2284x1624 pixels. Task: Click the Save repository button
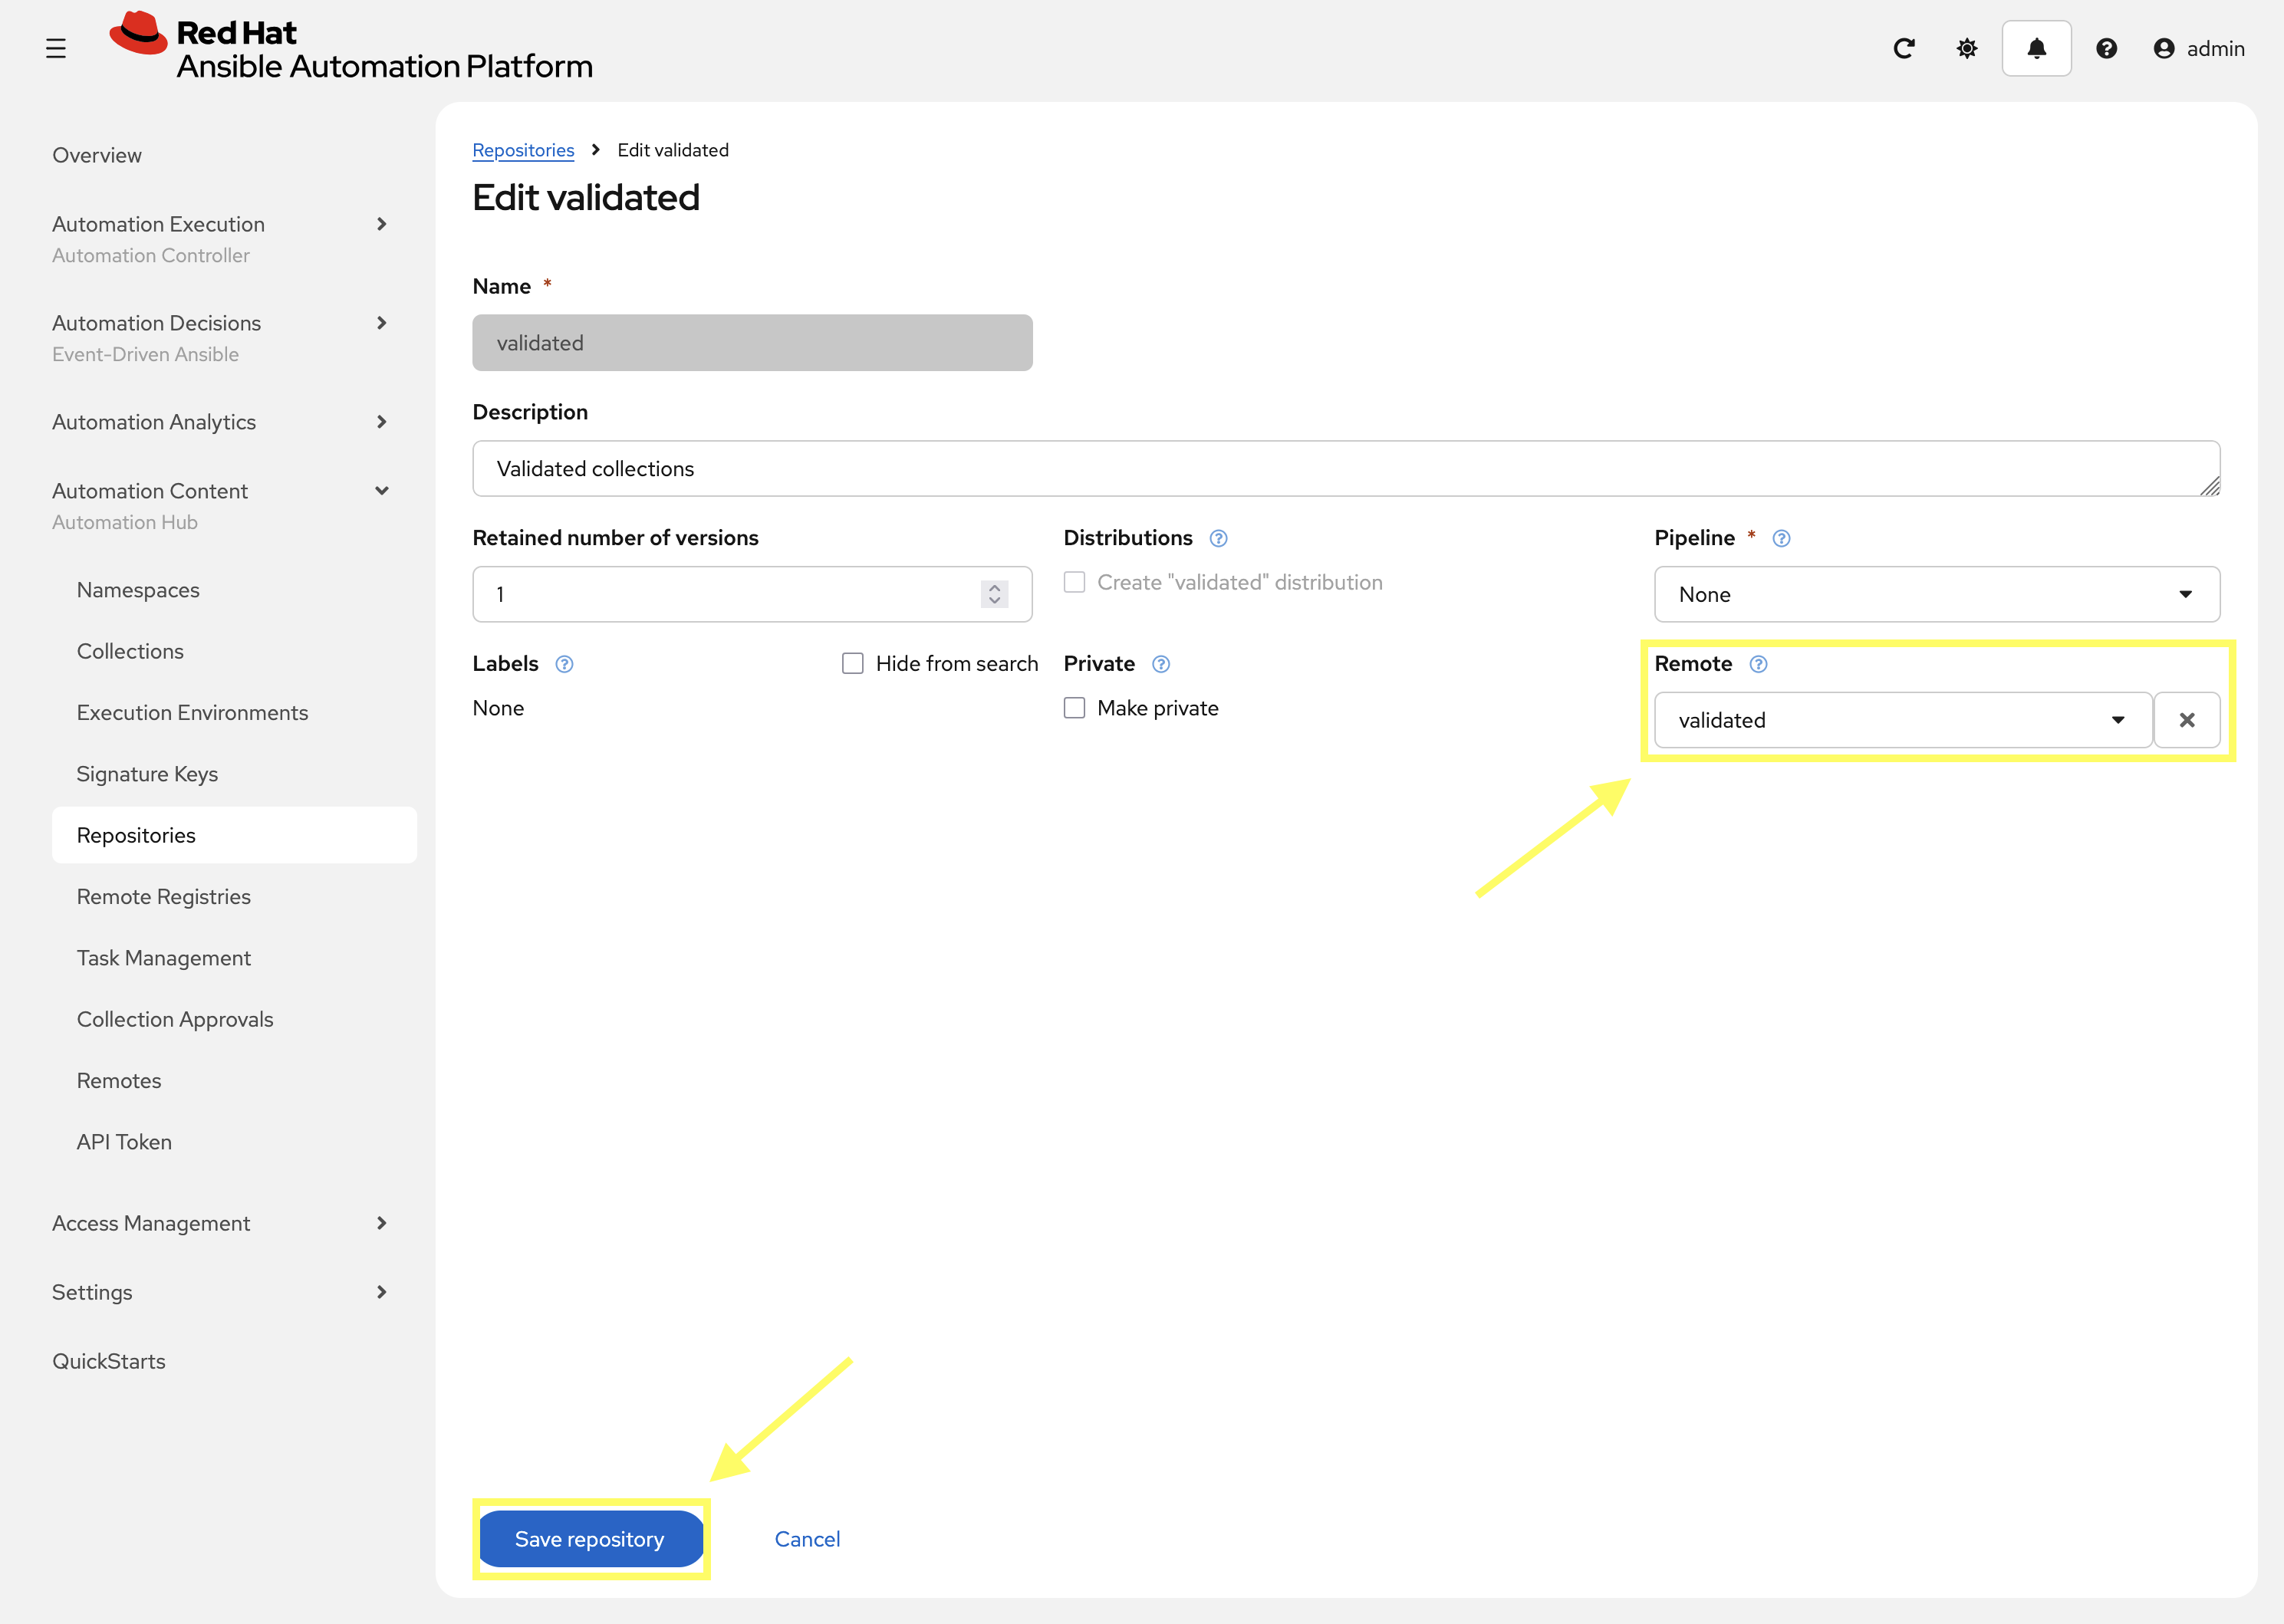590,1539
